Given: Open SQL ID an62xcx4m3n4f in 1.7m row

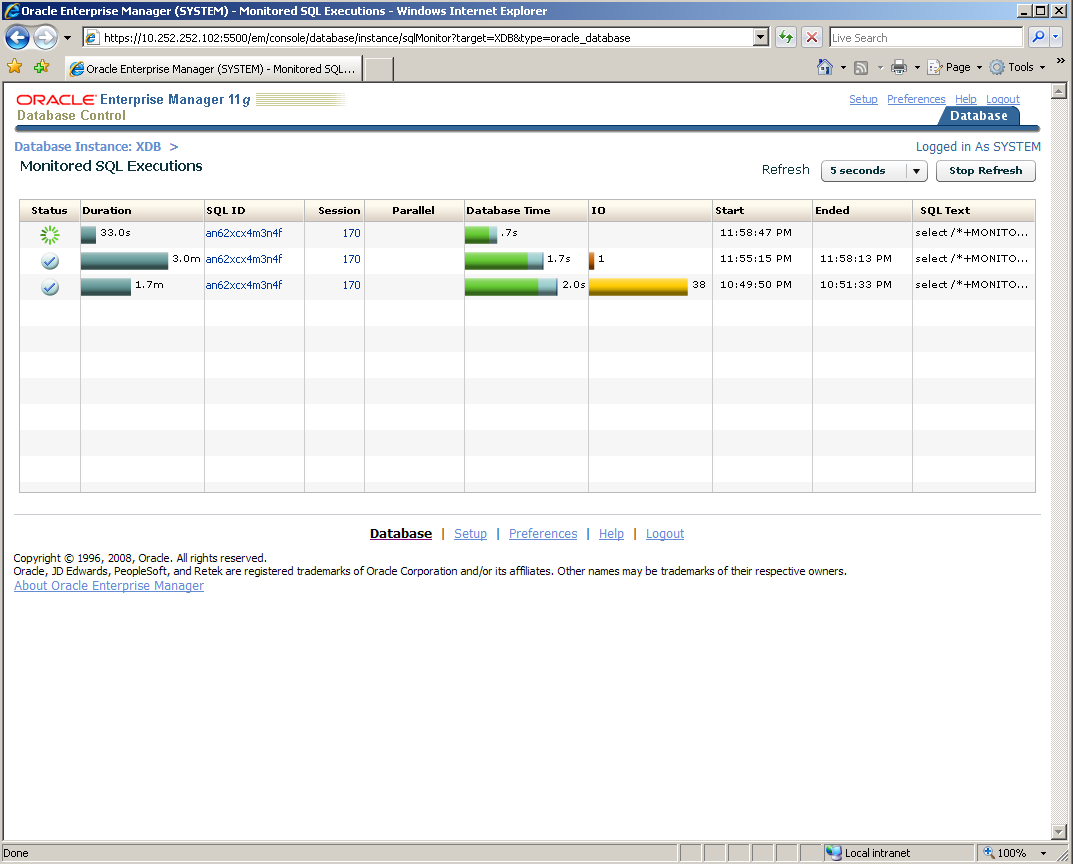Looking at the screenshot, I should click(x=244, y=285).
